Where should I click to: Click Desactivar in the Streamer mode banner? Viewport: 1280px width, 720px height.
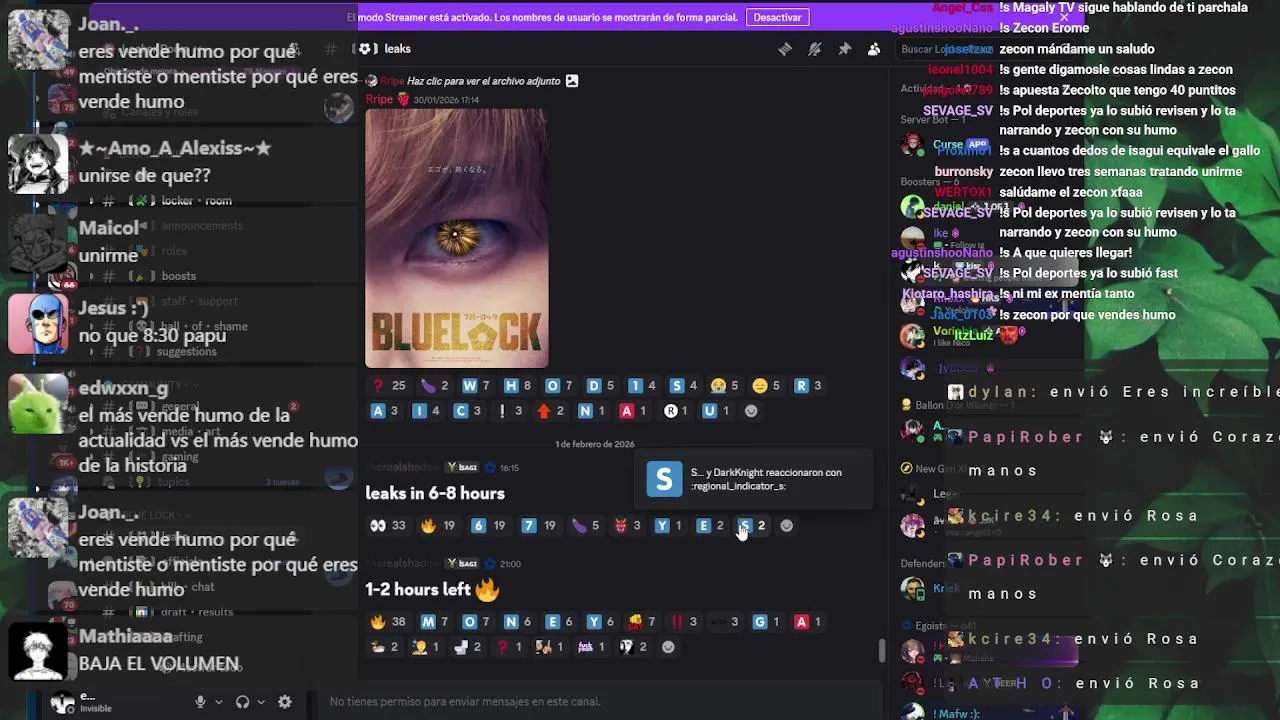point(777,17)
